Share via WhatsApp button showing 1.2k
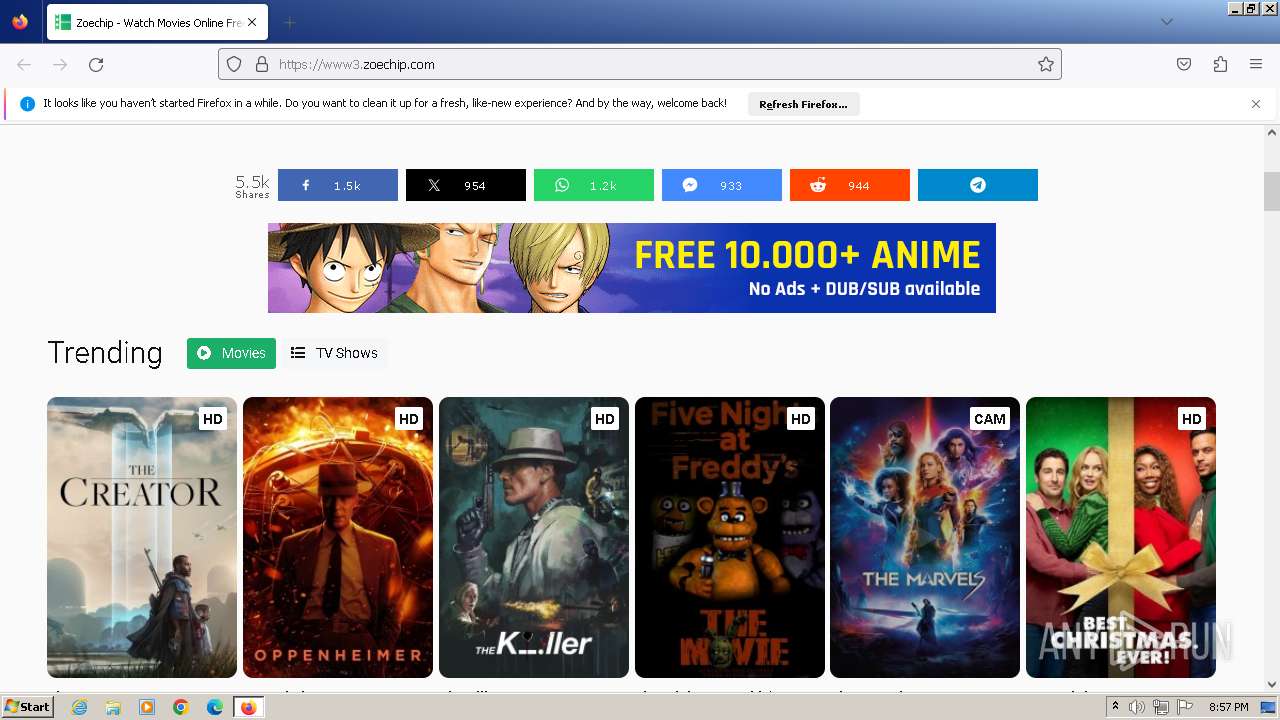The width and height of the screenshot is (1280, 720). [594, 185]
